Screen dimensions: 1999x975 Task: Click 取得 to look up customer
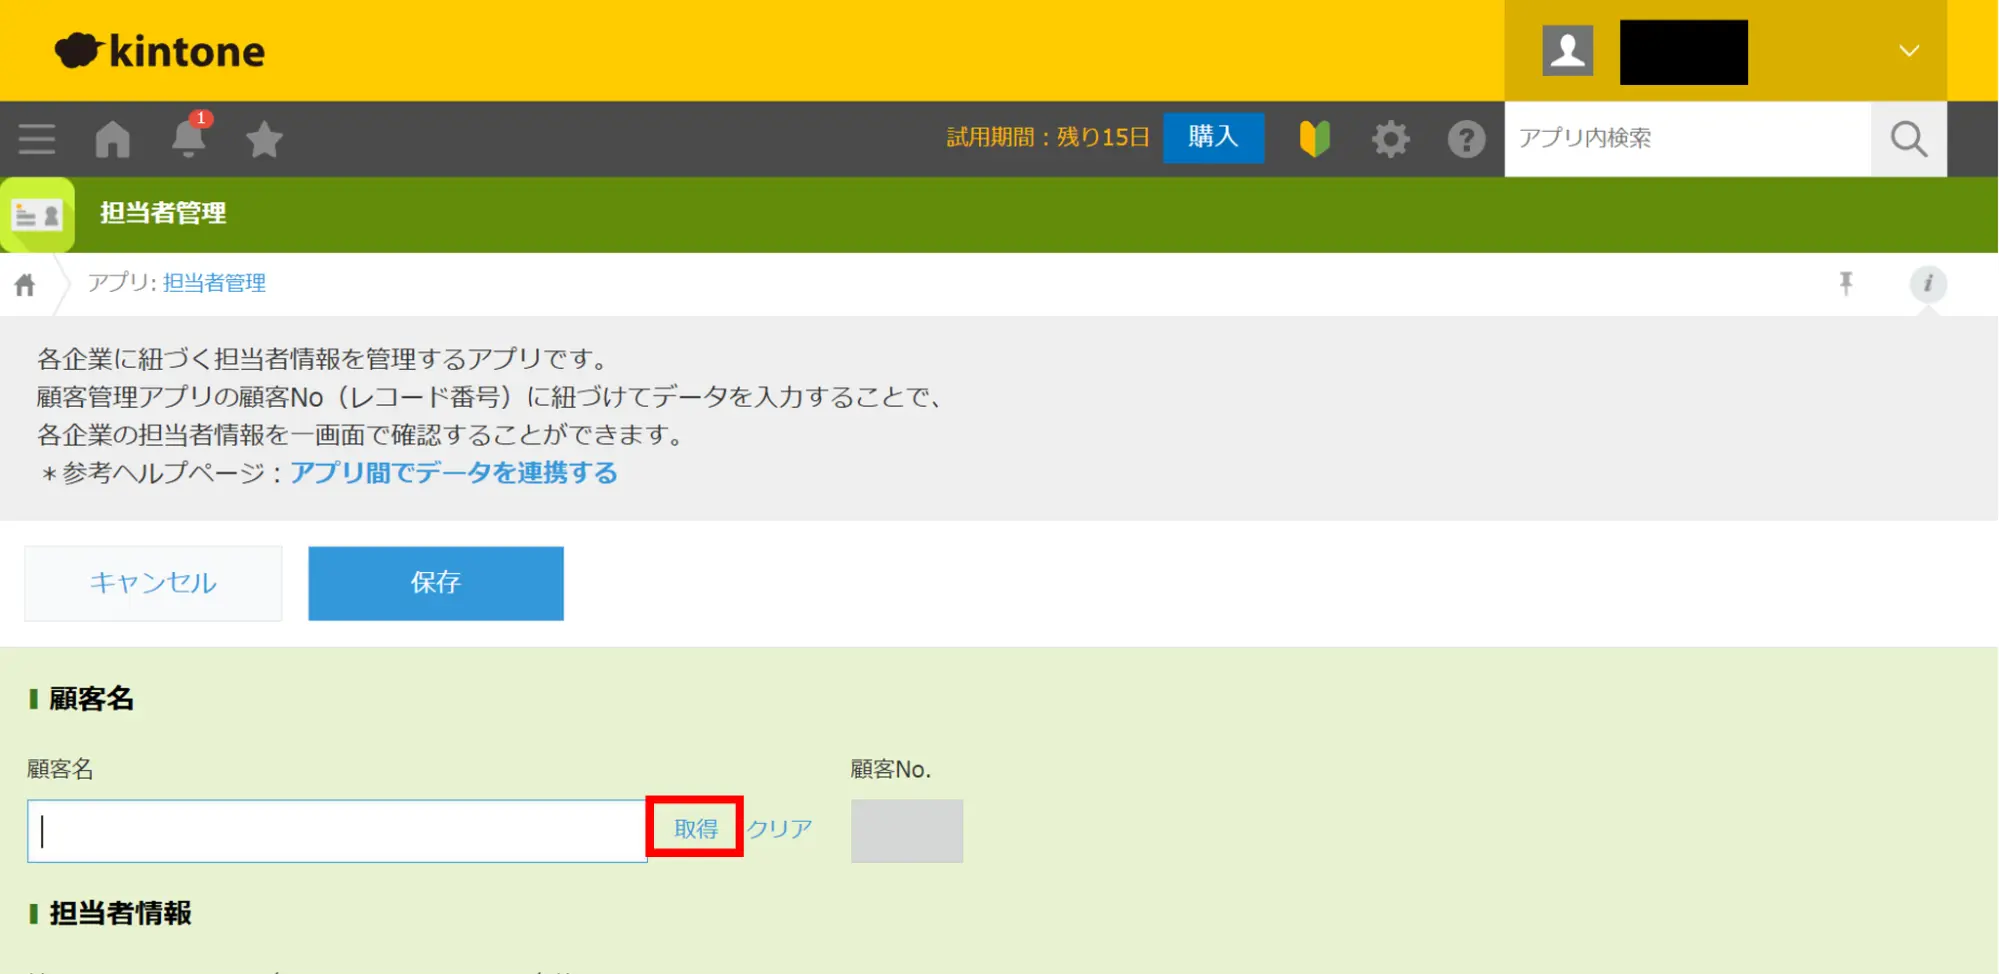tap(695, 828)
